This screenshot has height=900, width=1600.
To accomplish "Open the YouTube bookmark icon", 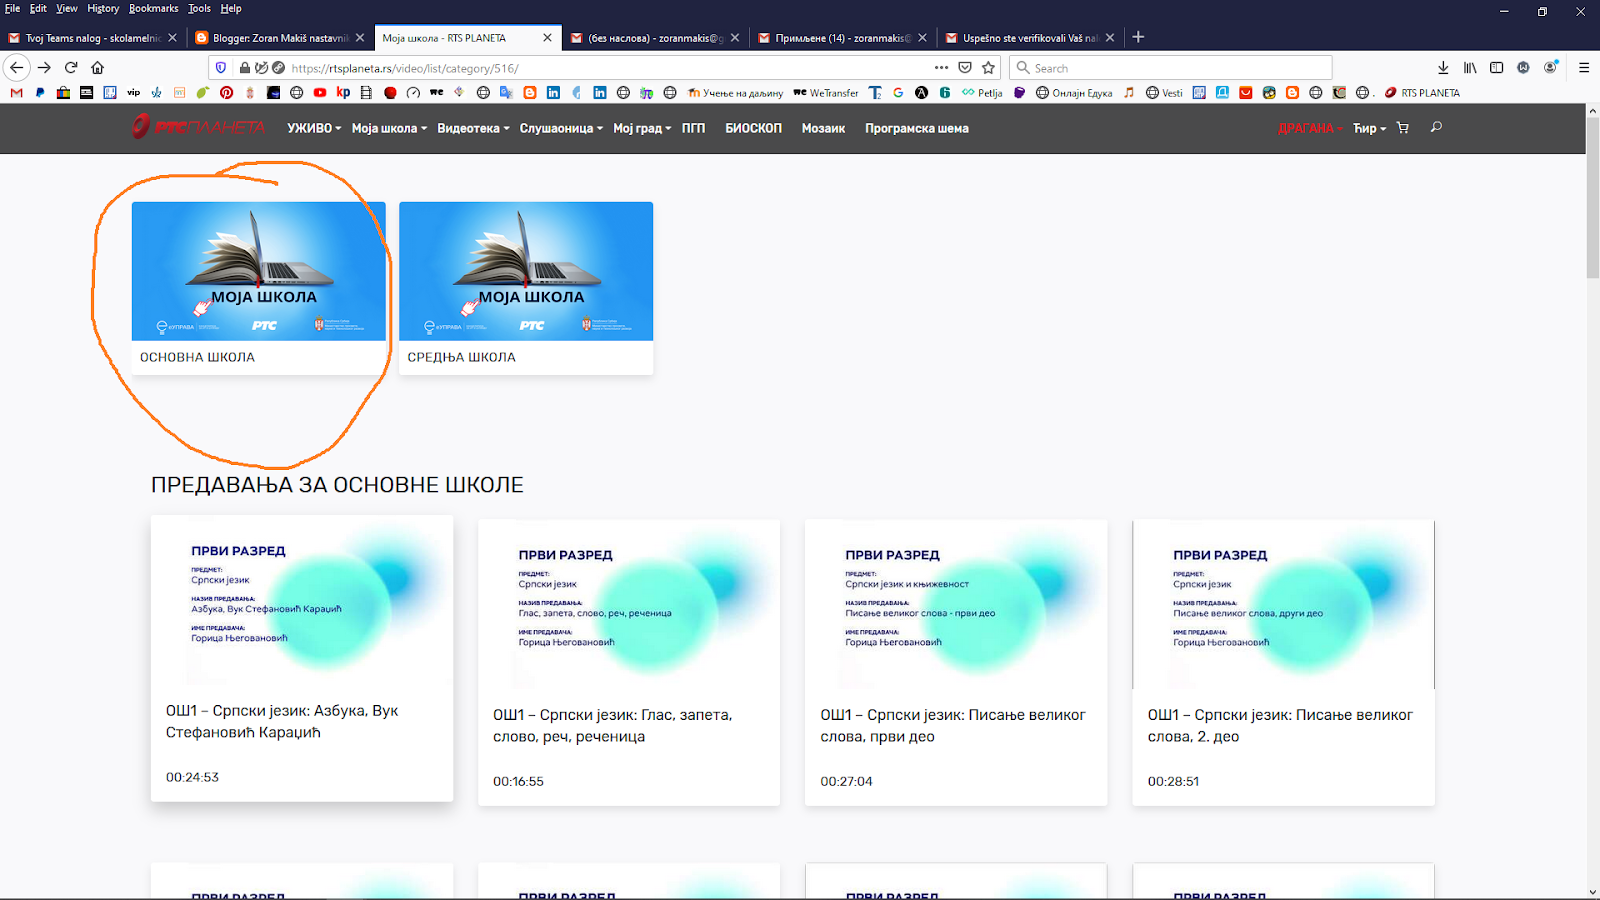I will coord(320,93).
